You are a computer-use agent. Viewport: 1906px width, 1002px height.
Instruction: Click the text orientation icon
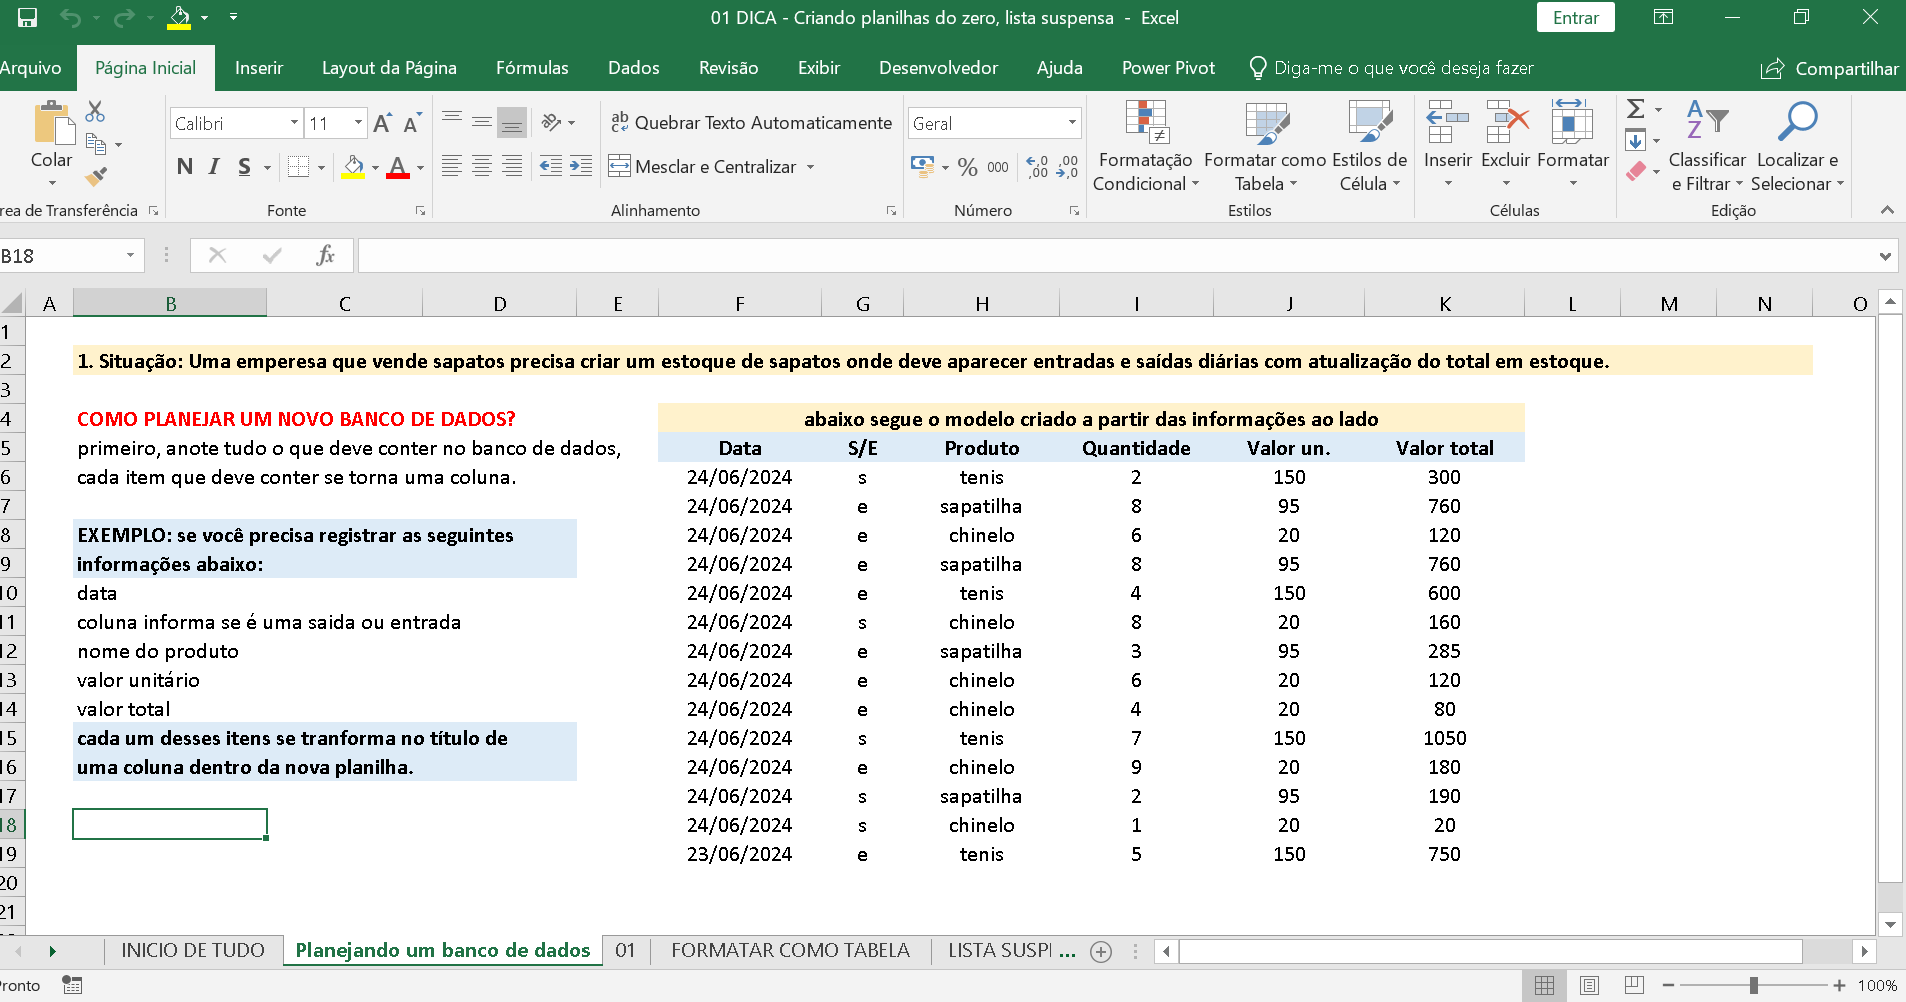click(x=551, y=122)
